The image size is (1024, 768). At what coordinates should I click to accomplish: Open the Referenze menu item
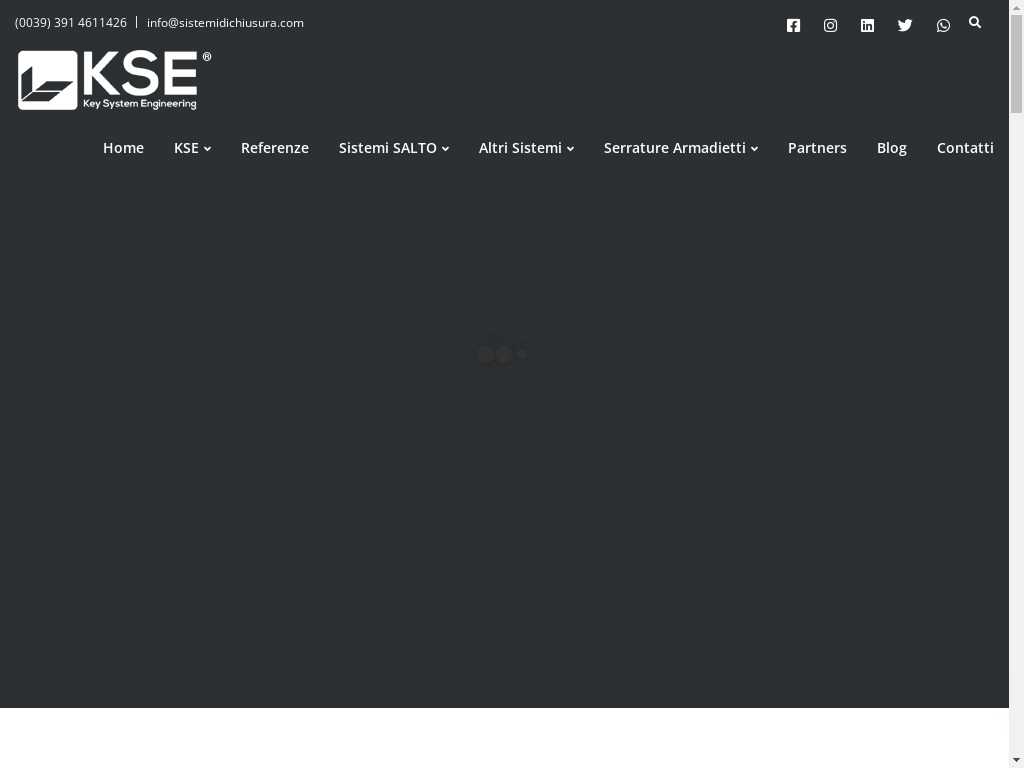(x=275, y=148)
